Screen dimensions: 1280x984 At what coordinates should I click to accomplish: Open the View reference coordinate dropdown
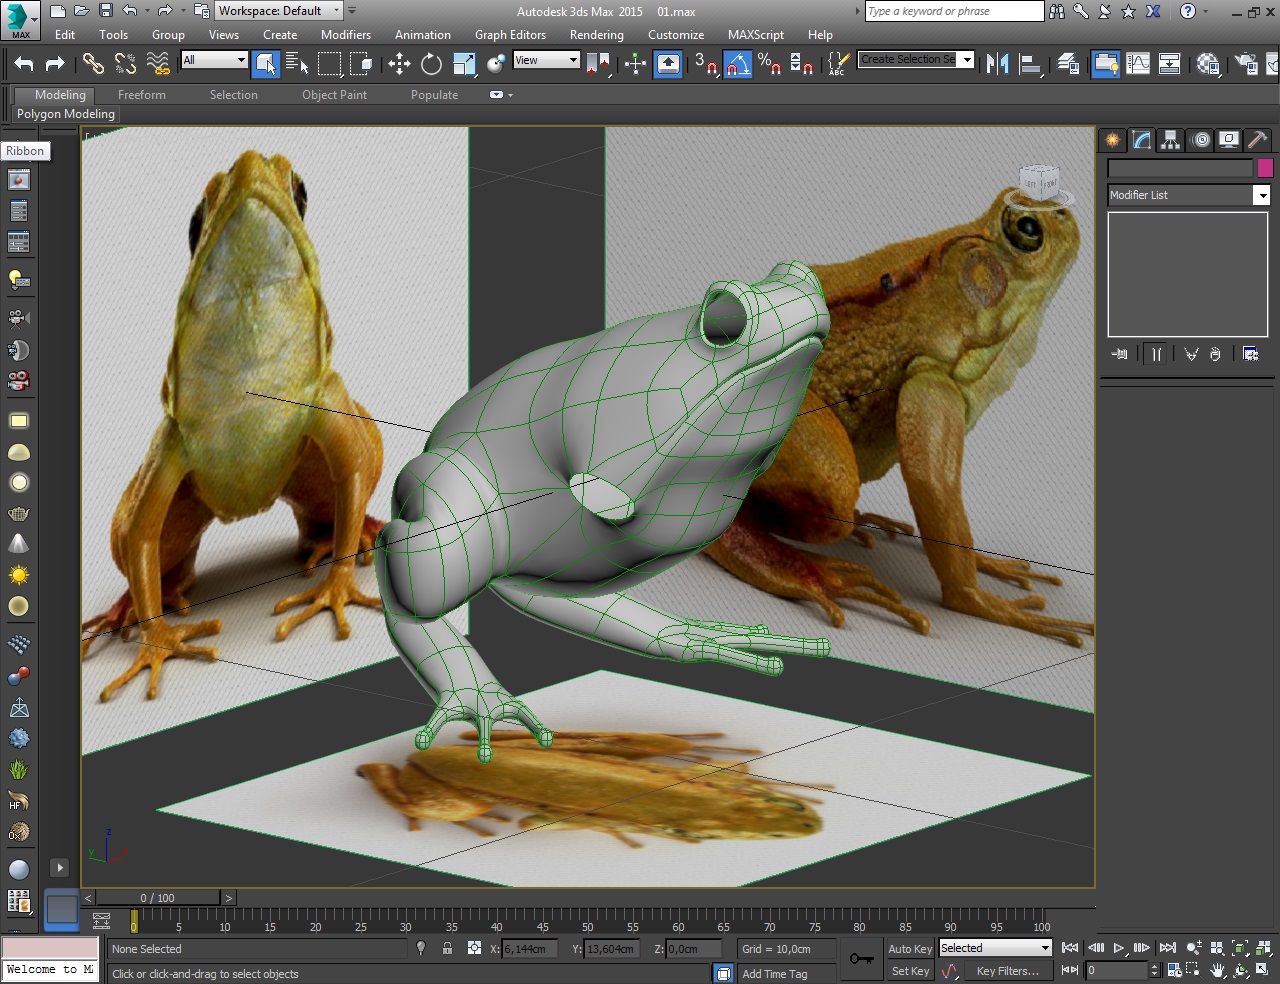546,61
